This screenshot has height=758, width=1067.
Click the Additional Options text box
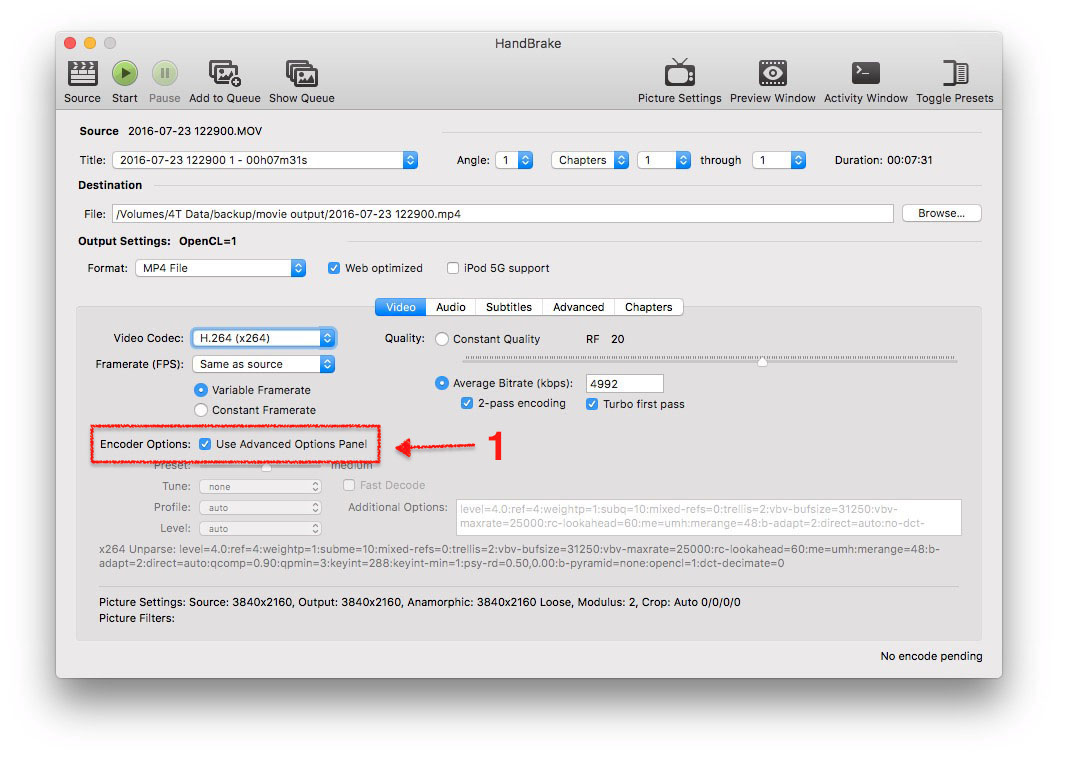tap(708, 517)
